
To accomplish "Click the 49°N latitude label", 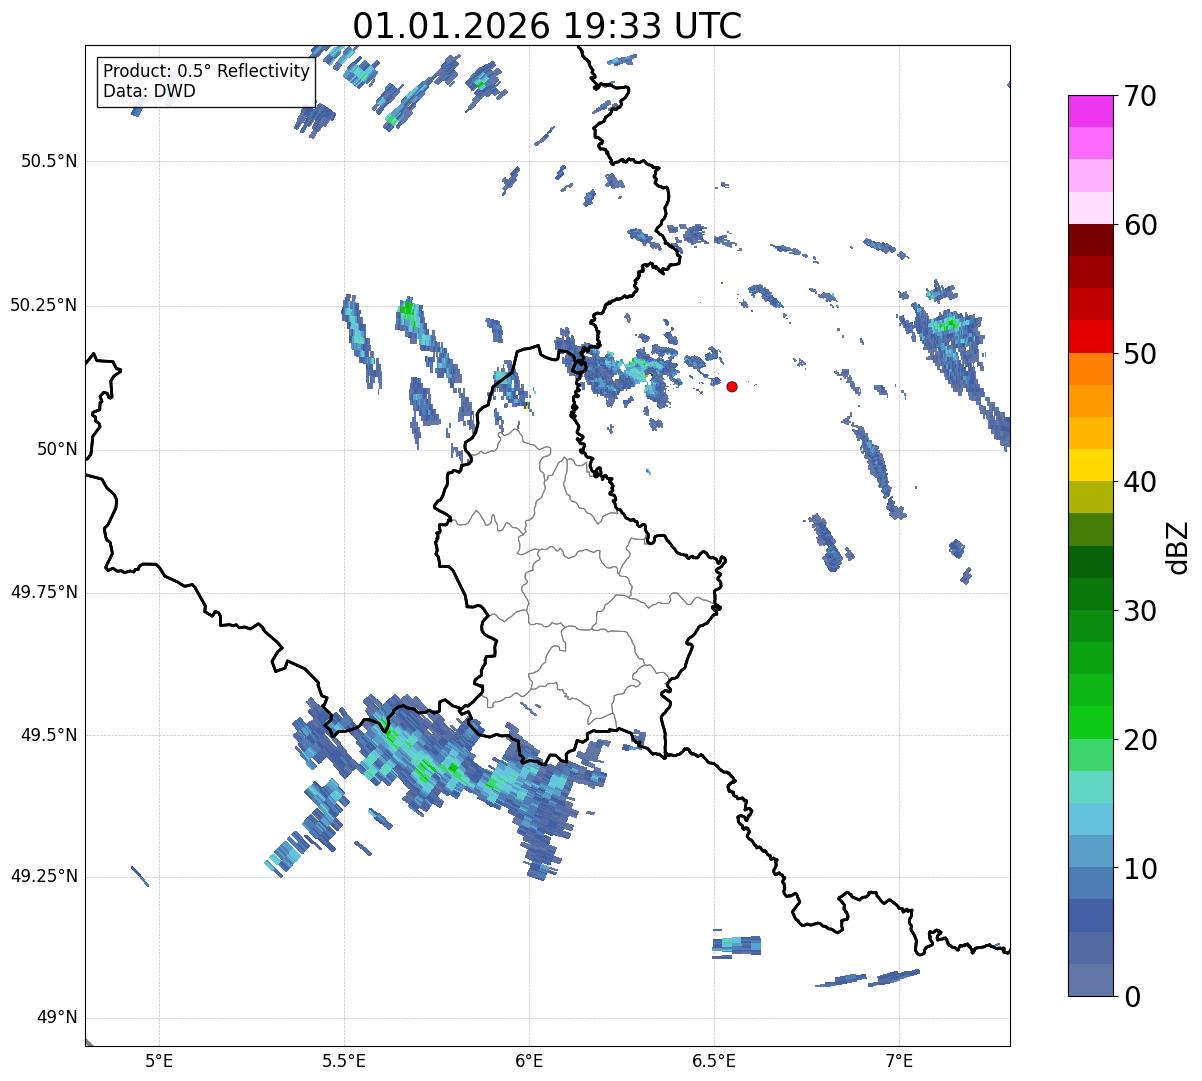I will click(x=57, y=1018).
